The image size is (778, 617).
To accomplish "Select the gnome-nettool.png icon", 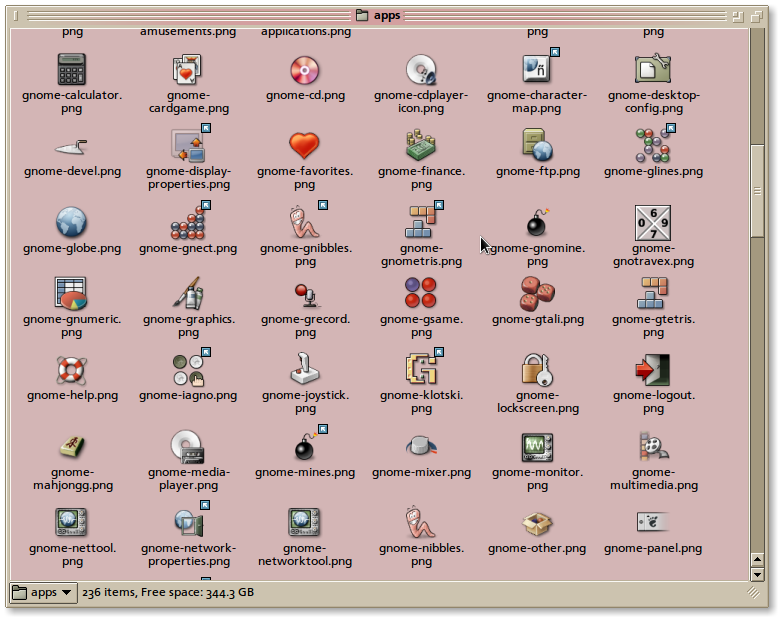I will coord(71,523).
